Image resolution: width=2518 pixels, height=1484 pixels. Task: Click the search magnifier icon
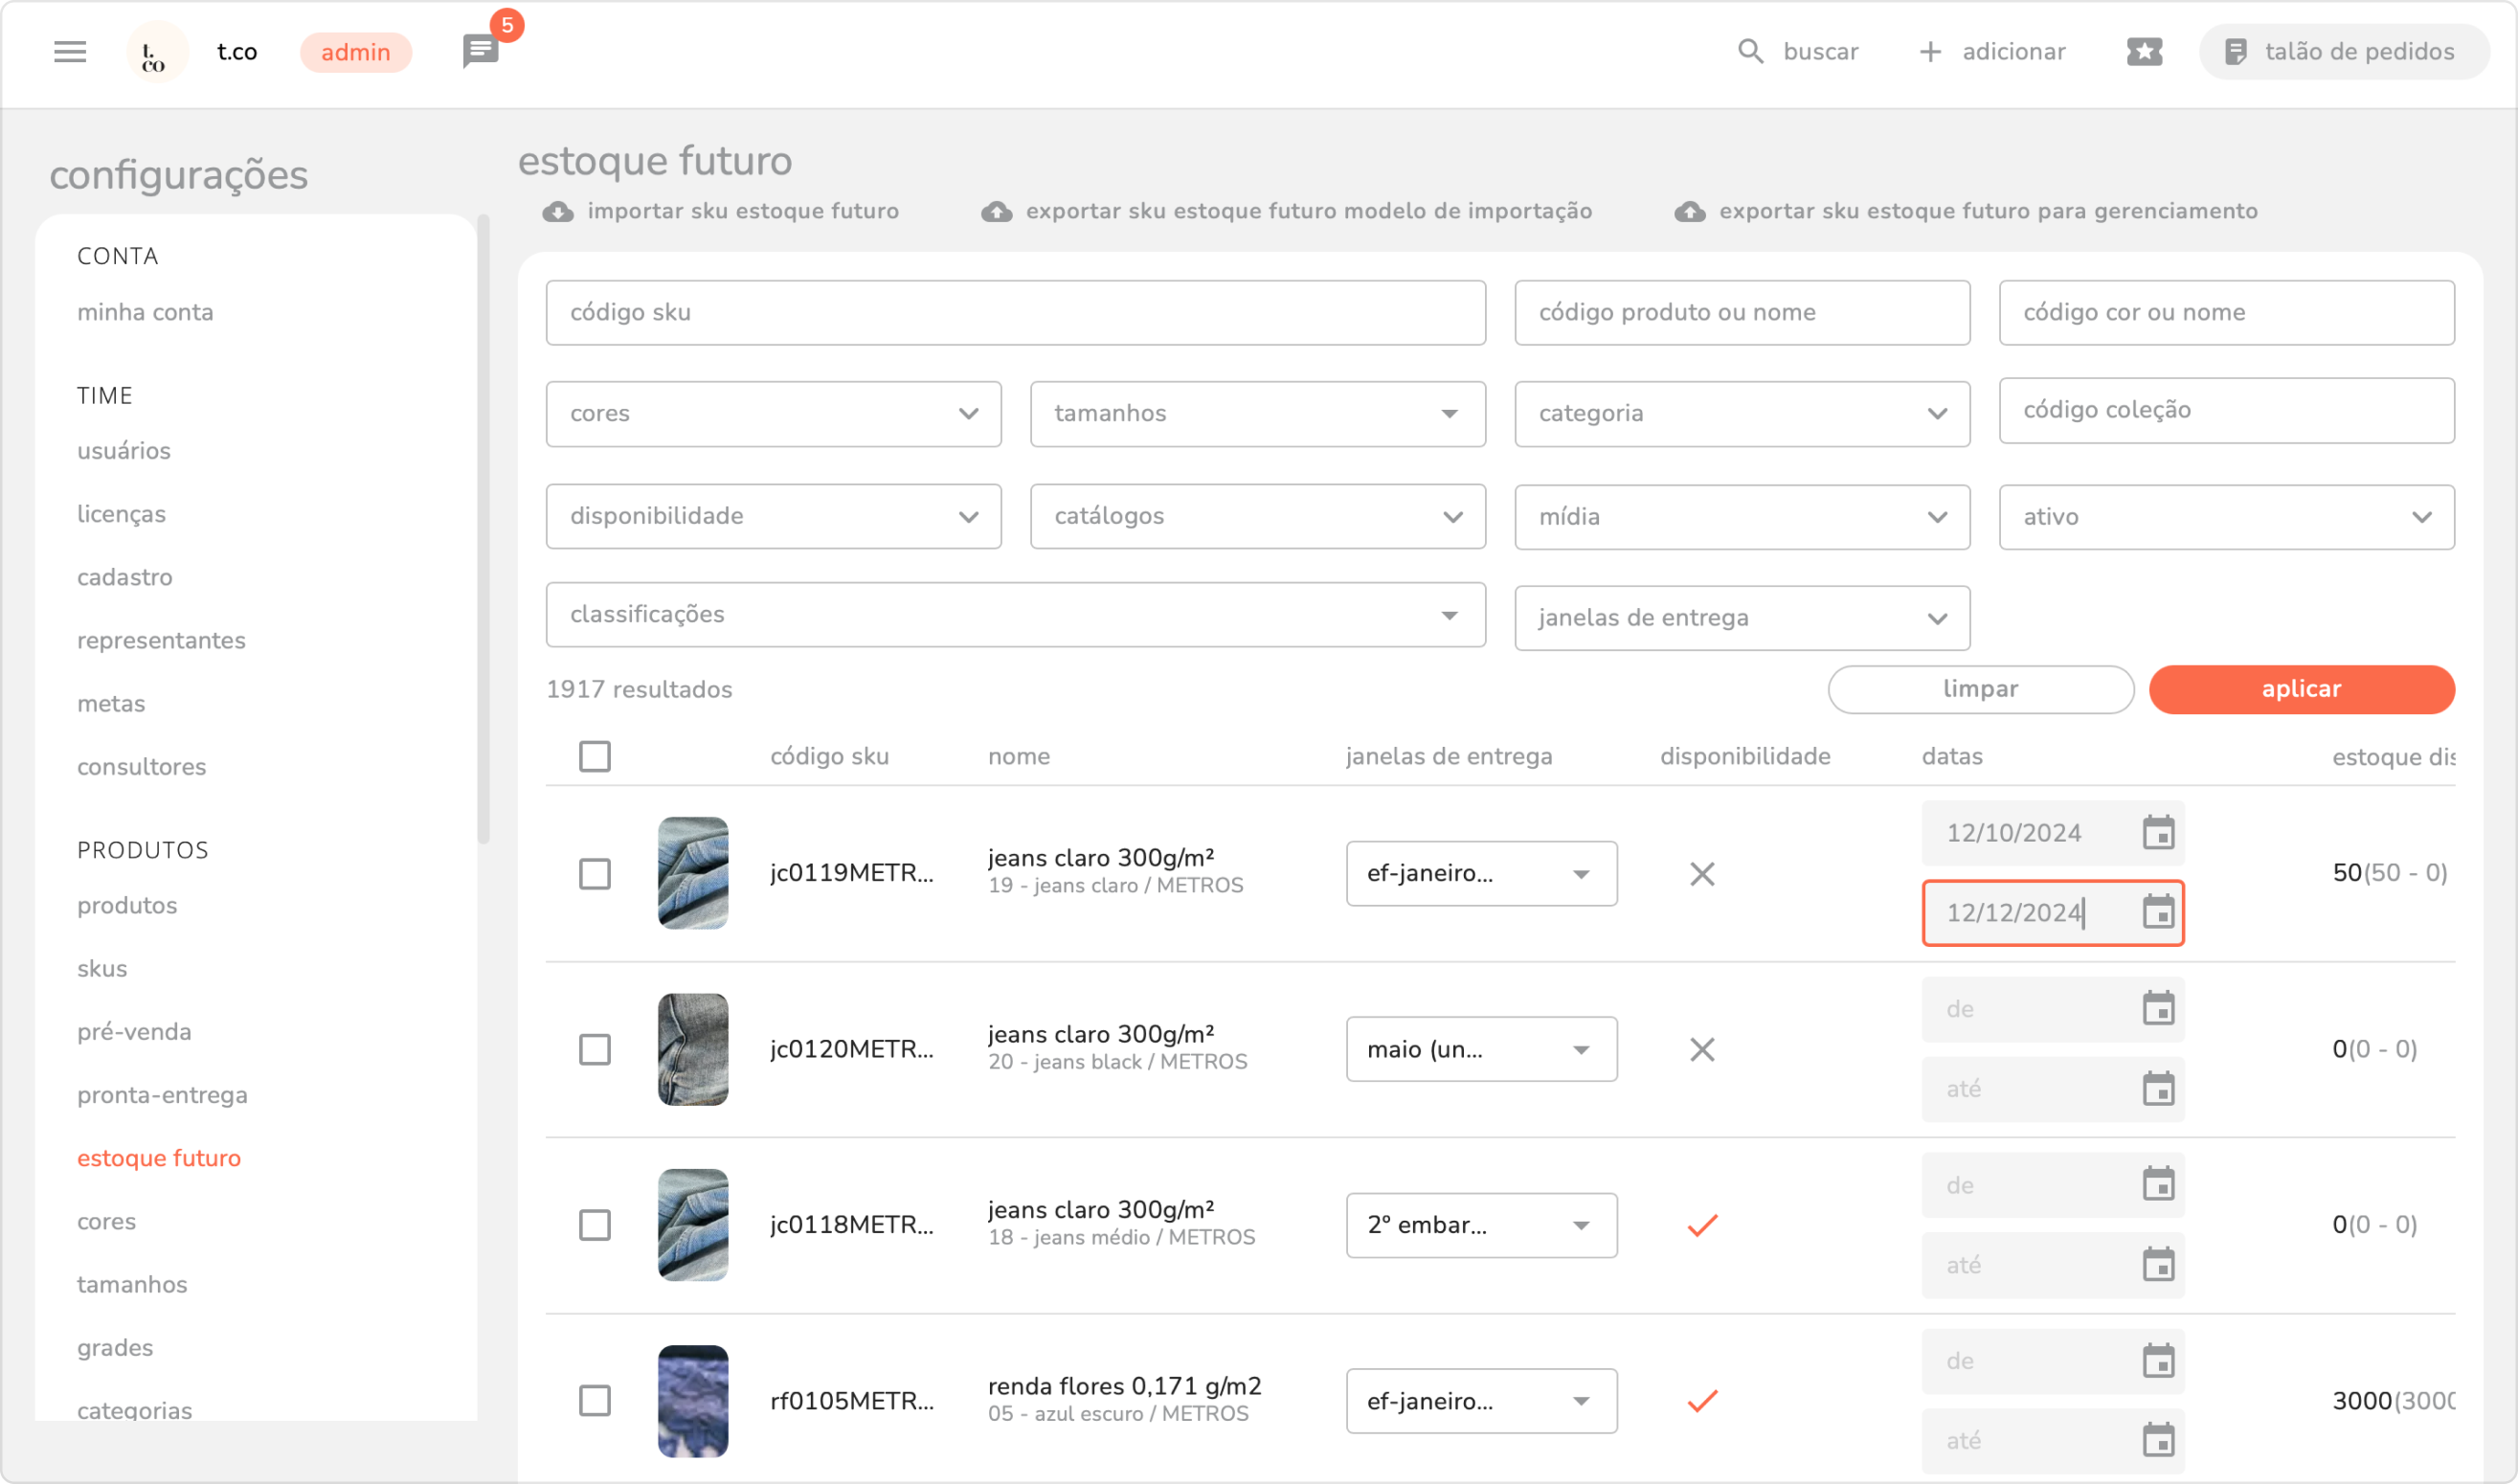pos(1750,52)
